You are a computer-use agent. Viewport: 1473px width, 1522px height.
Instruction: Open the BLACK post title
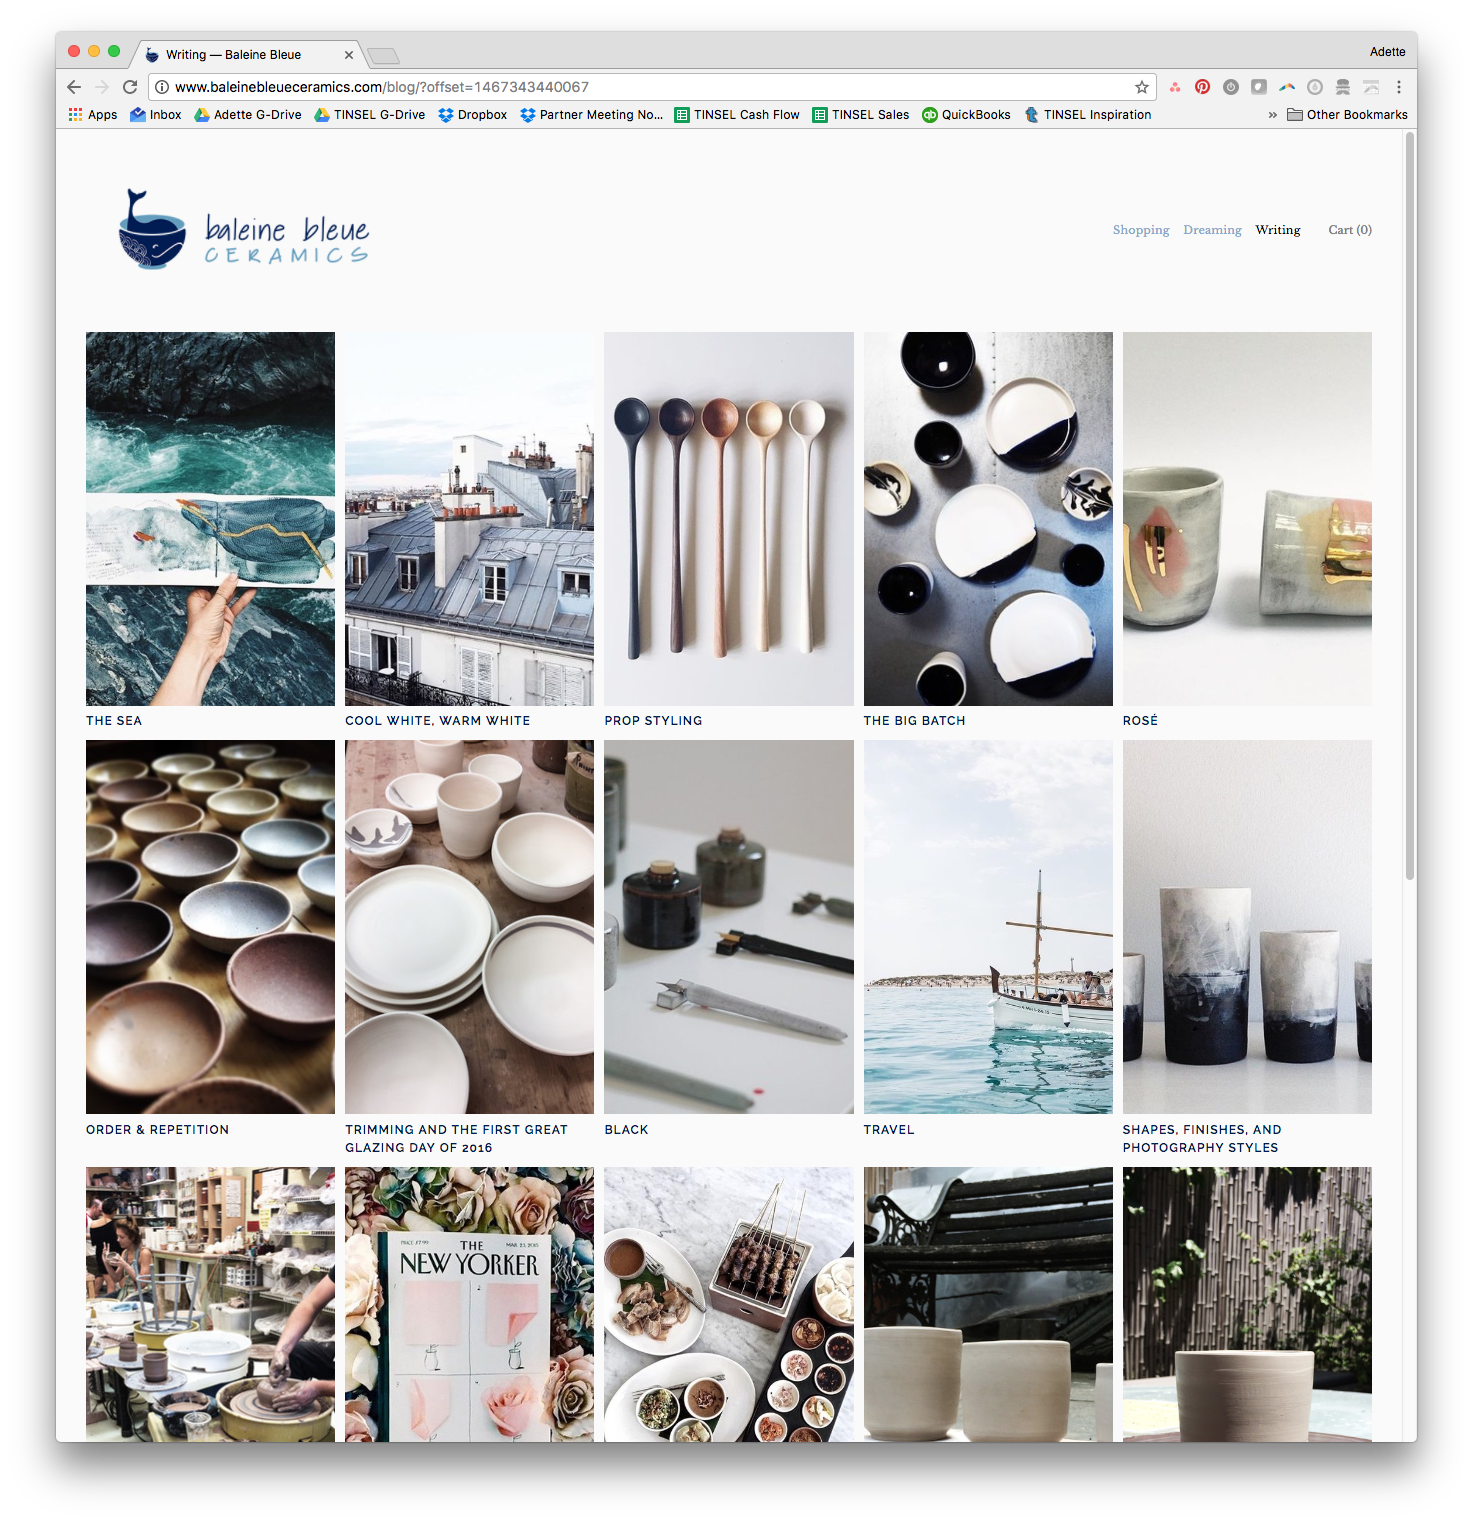[x=627, y=1130]
